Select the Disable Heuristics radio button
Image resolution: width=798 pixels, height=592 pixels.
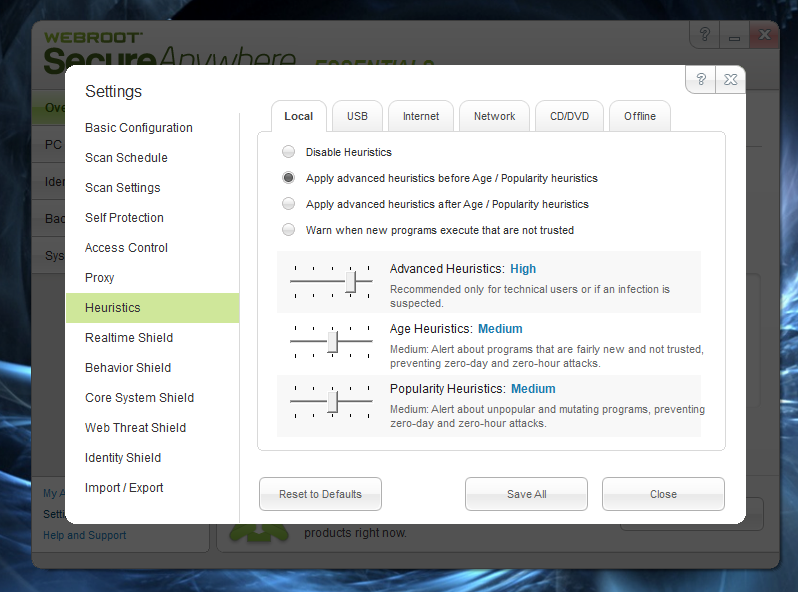tap(289, 152)
